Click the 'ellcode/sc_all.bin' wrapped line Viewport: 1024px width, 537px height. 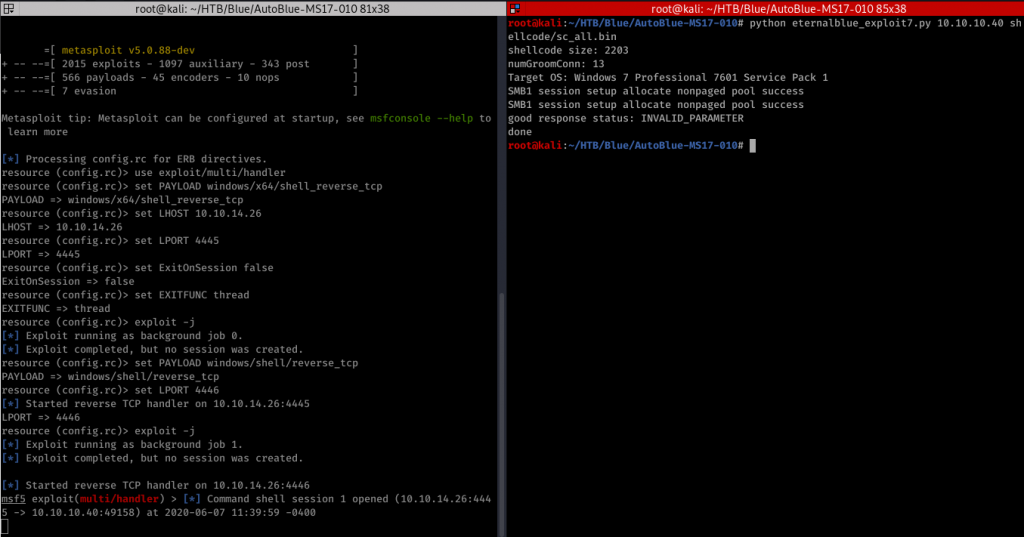point(562,37)
